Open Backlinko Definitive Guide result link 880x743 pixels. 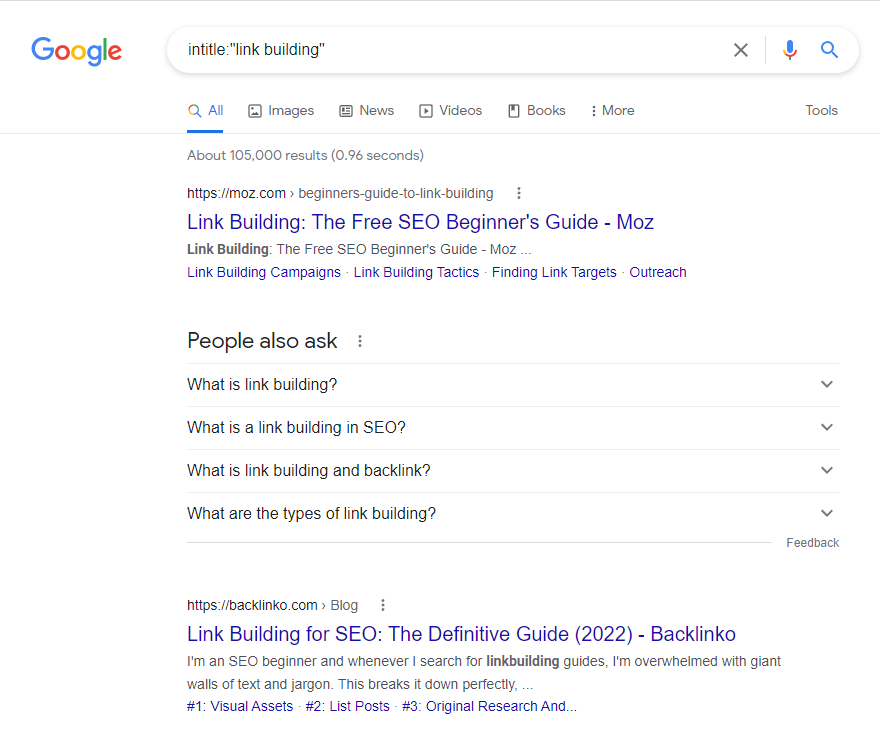coord(461,634)
